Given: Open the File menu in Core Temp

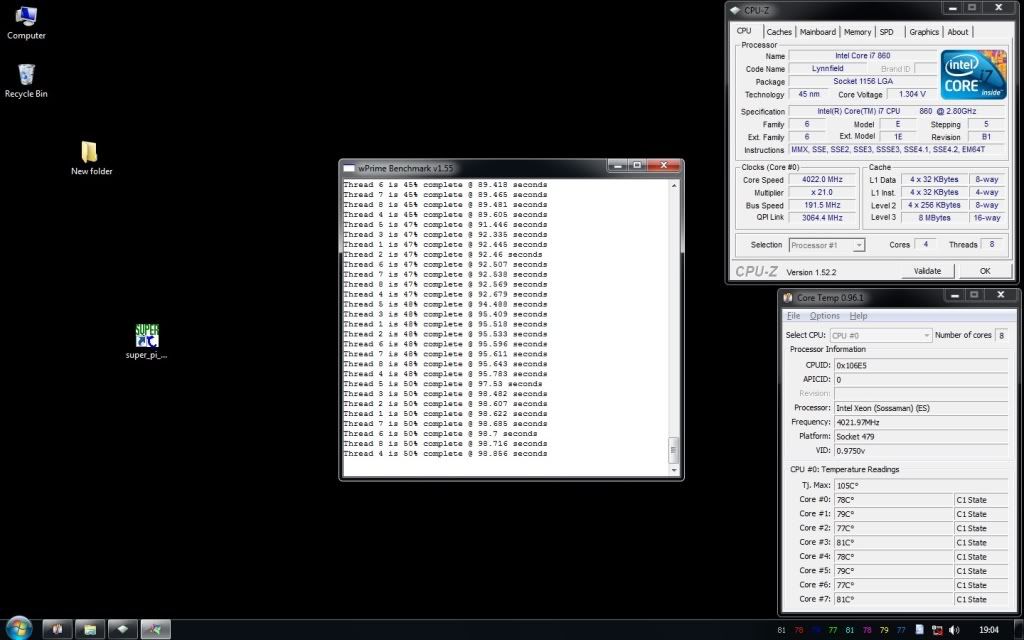Looking at the screenshot, I should tap(793, 315).
